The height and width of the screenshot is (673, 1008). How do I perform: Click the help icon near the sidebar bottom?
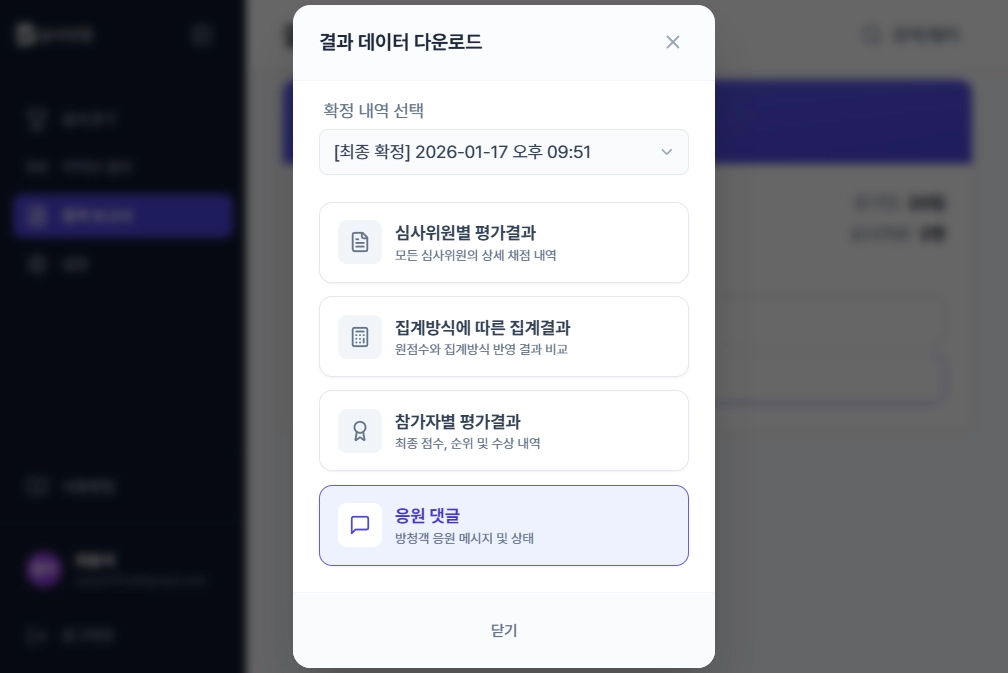click(36, 487)
